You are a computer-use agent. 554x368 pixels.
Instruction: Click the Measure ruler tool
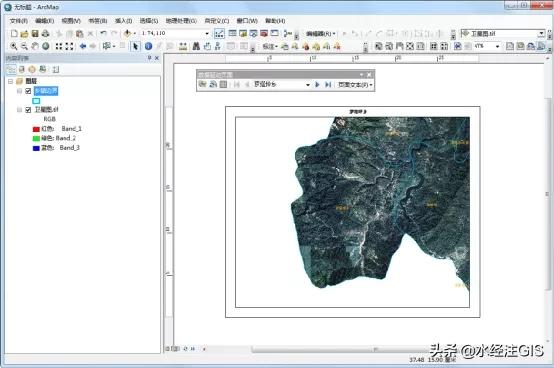point(183,46)
